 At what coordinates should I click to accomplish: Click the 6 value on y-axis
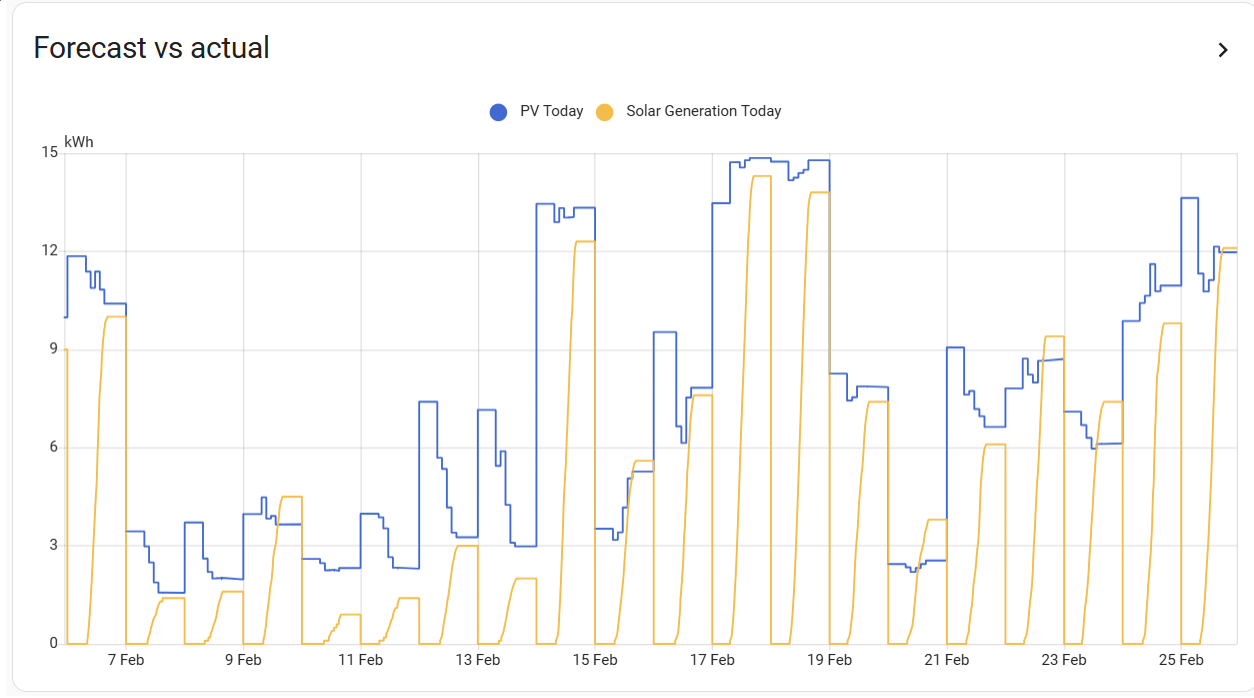[53, 447]
